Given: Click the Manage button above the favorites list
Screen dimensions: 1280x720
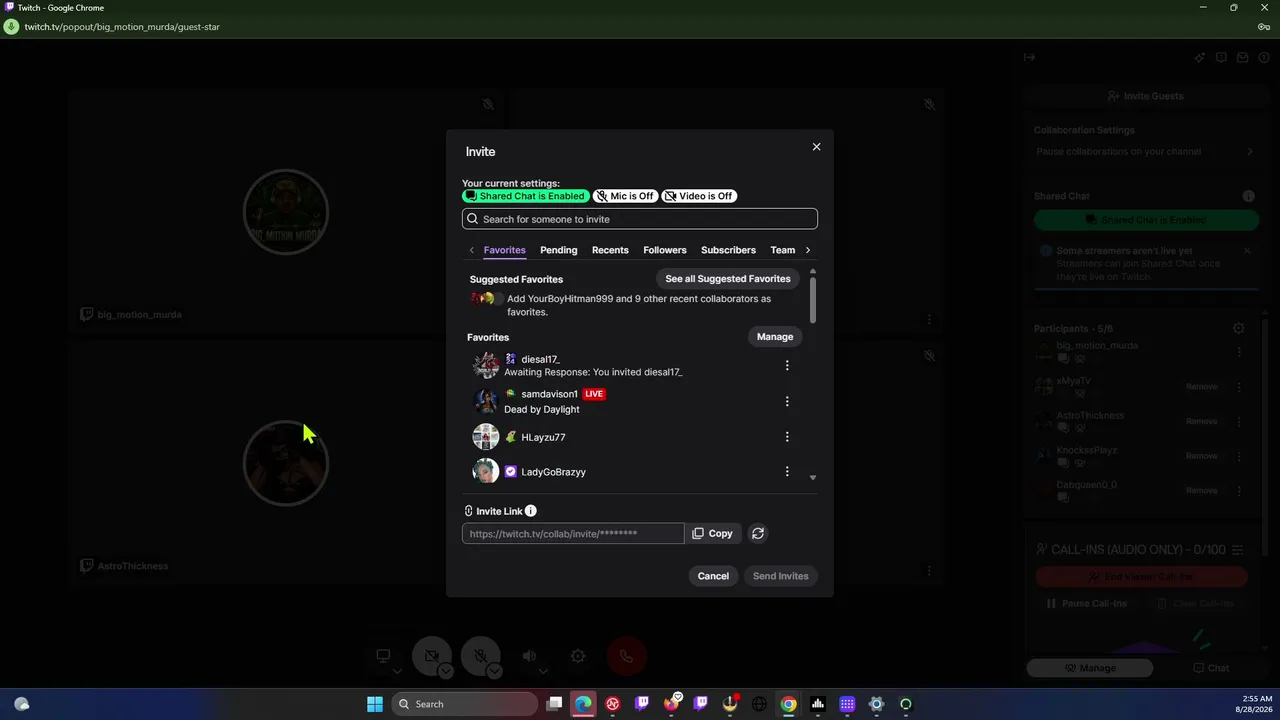Looking at the screenshot, I should click(775, 337).
